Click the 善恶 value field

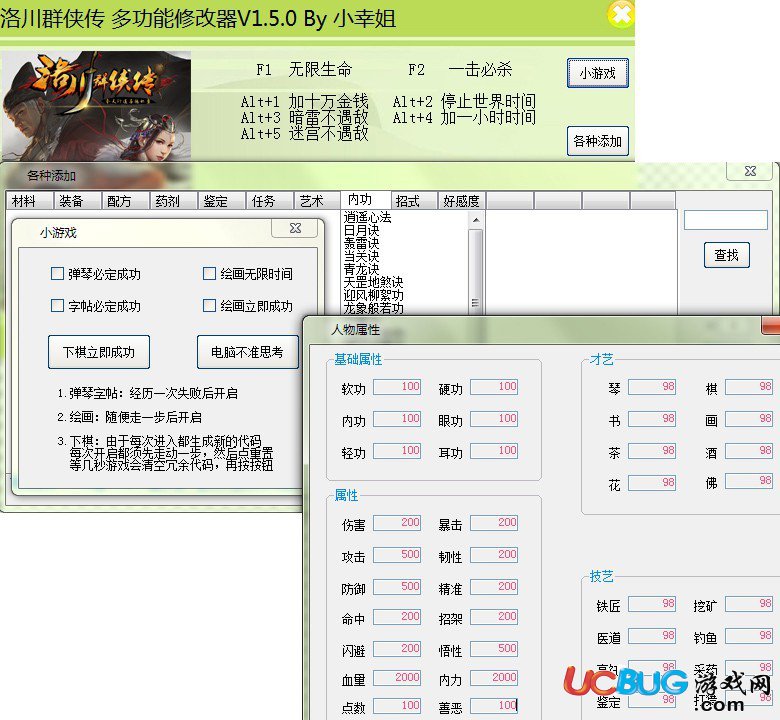(494, 706)
